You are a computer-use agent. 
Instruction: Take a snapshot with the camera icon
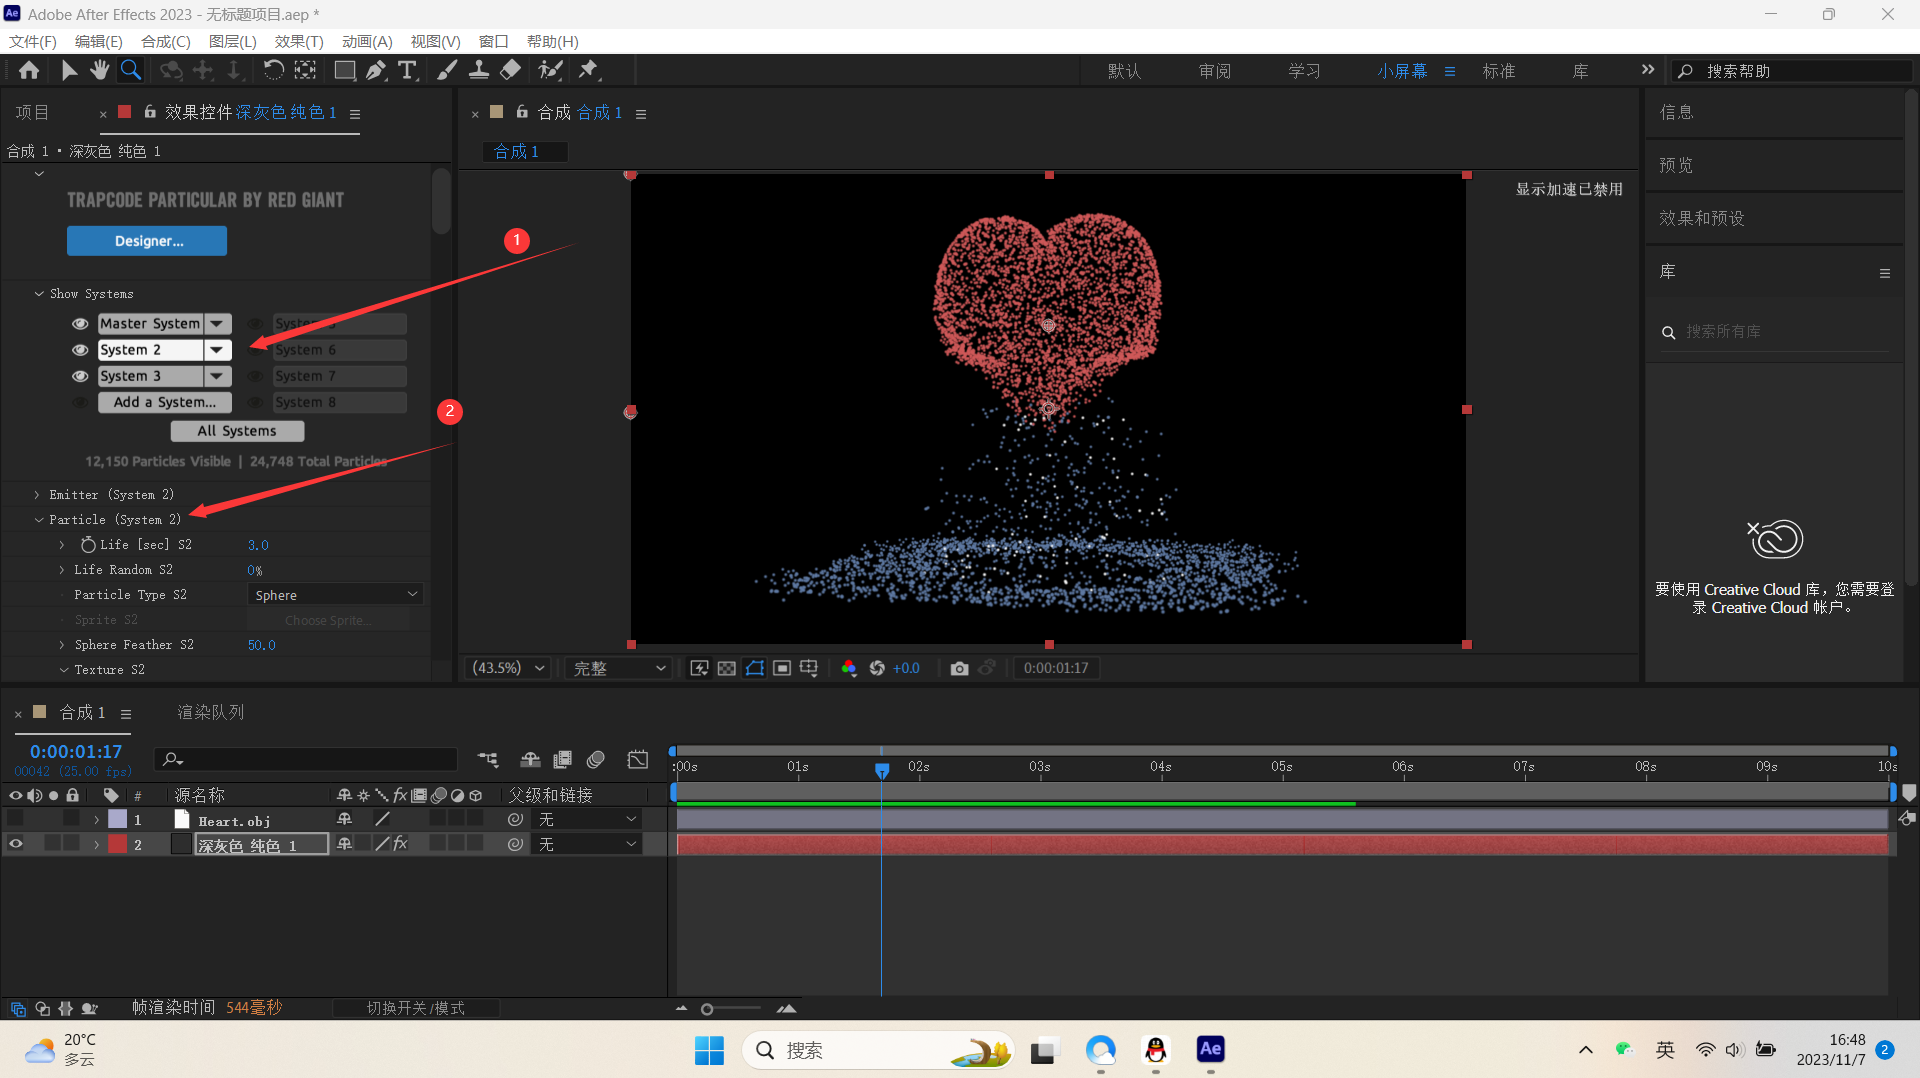click(x=959, y=668)
